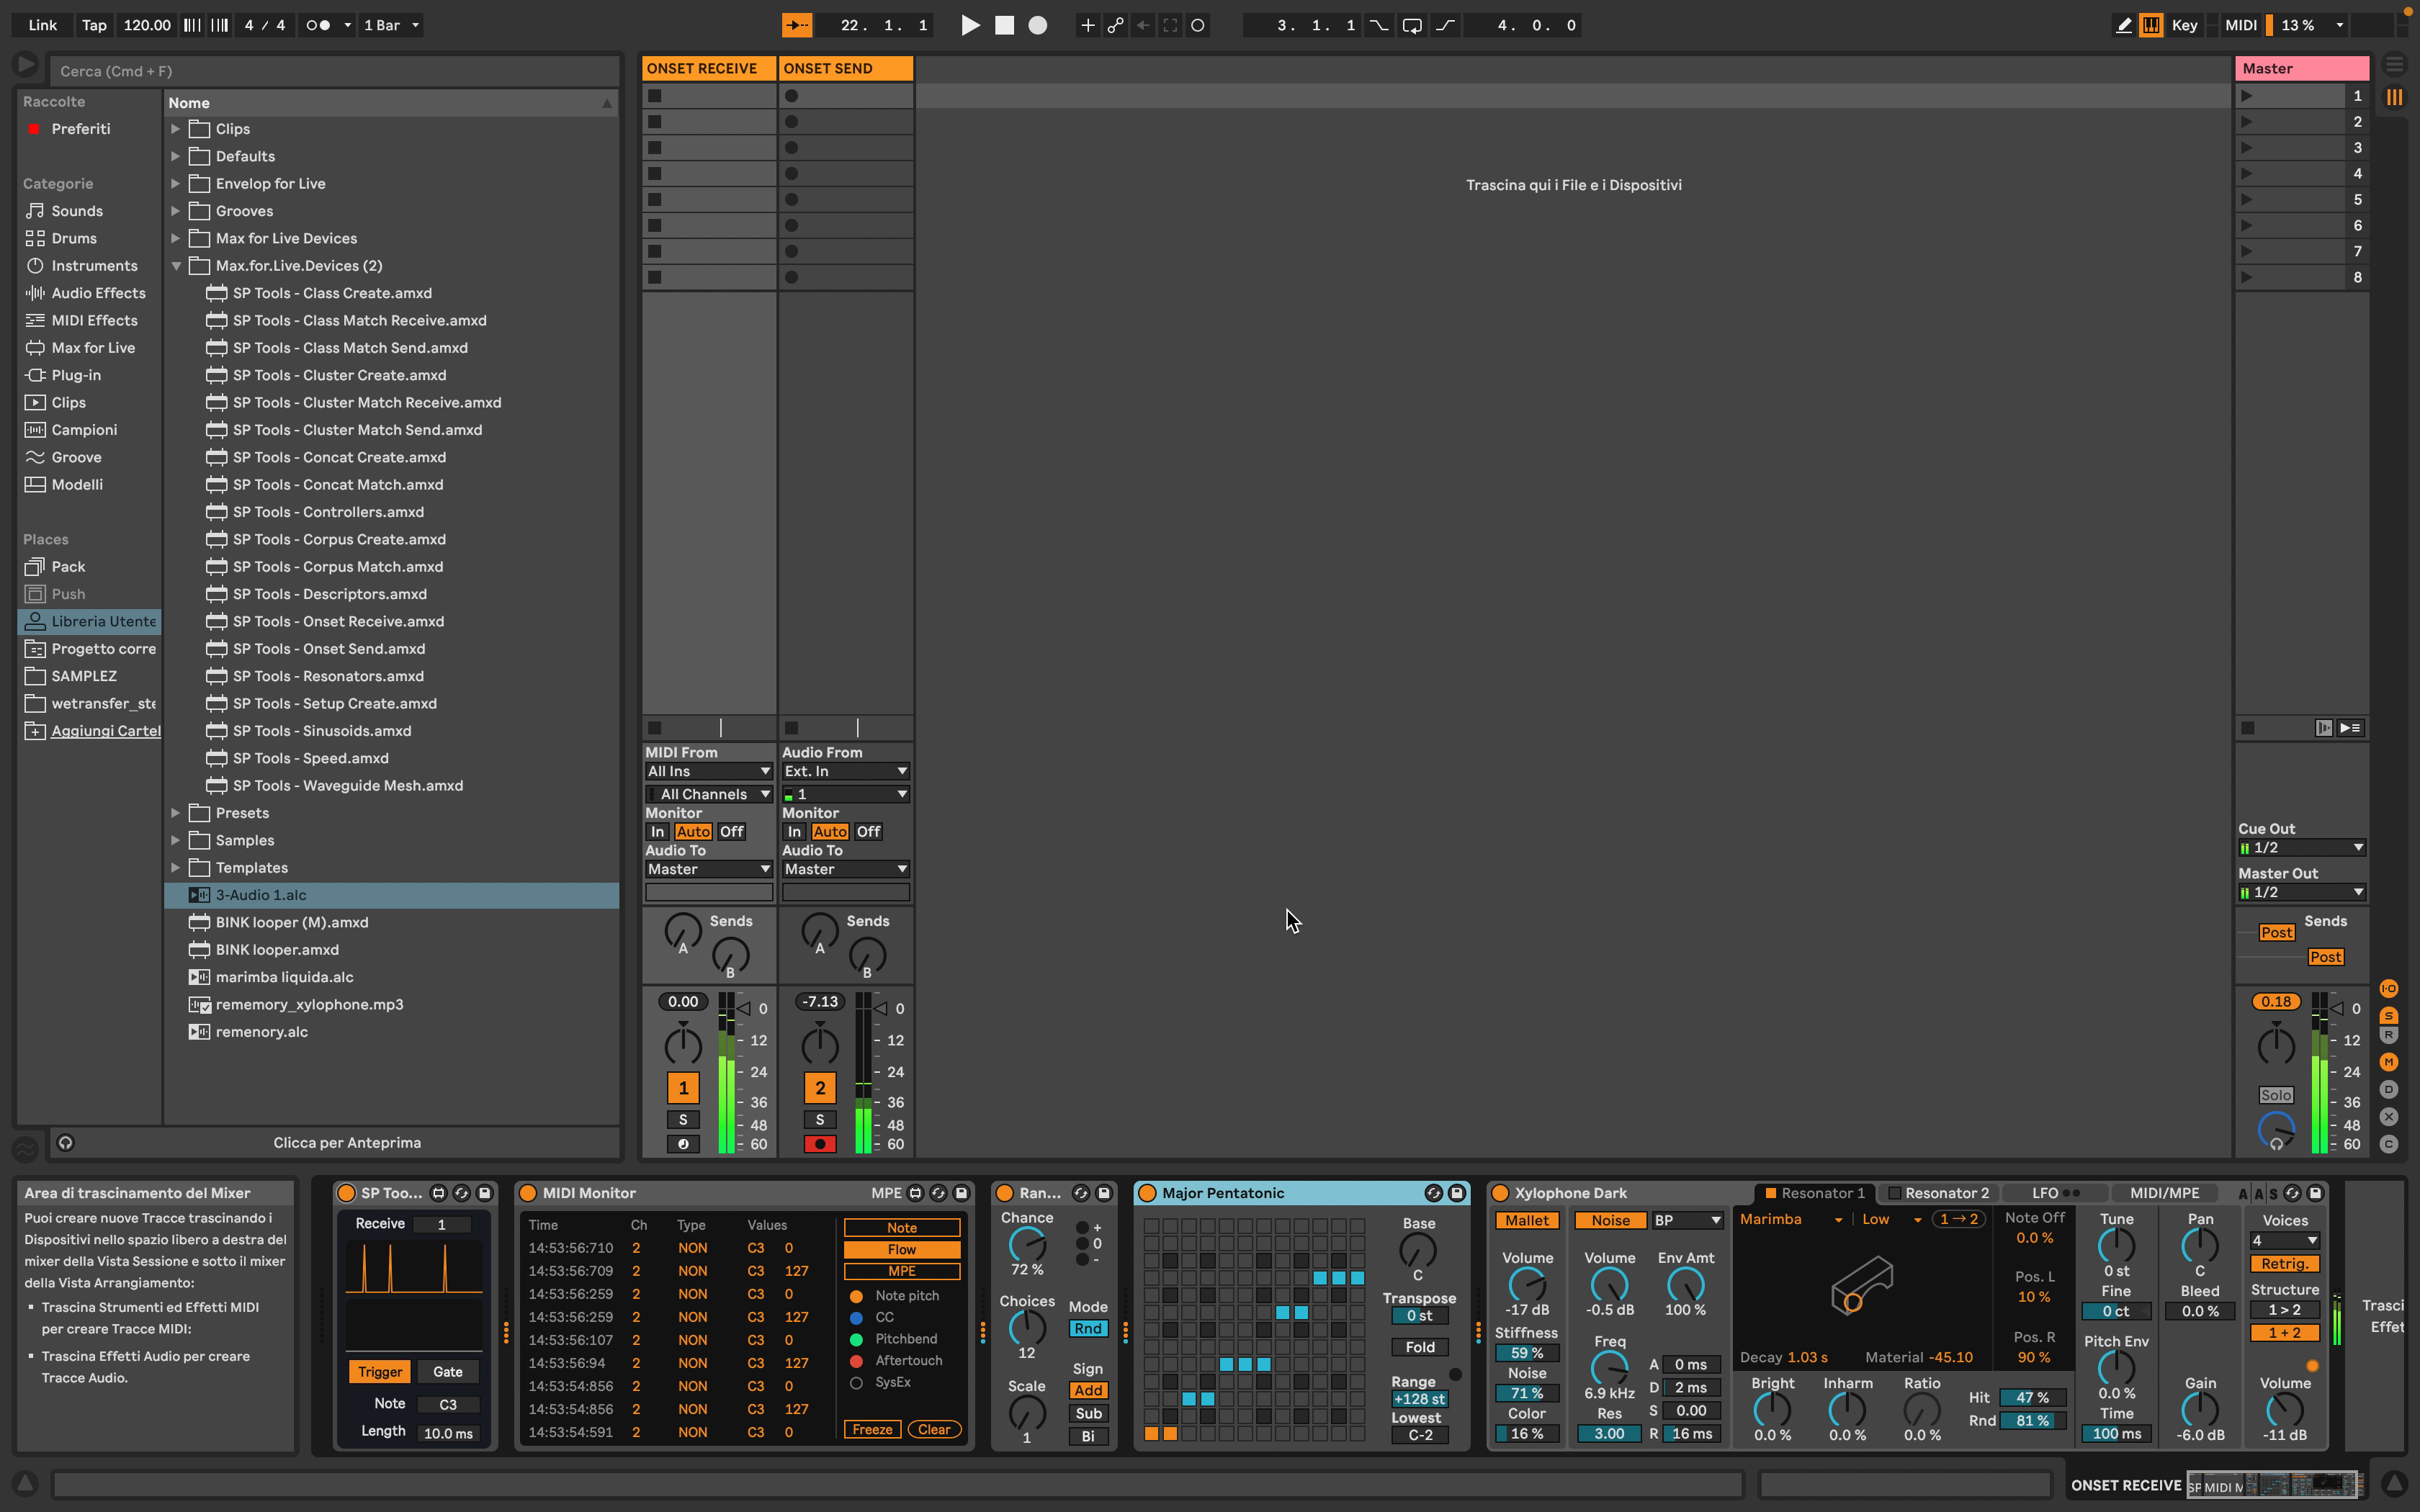Enable the Retrig. switch in Xylophone Dark

pyautogui.click(x=2284, y=1264)
